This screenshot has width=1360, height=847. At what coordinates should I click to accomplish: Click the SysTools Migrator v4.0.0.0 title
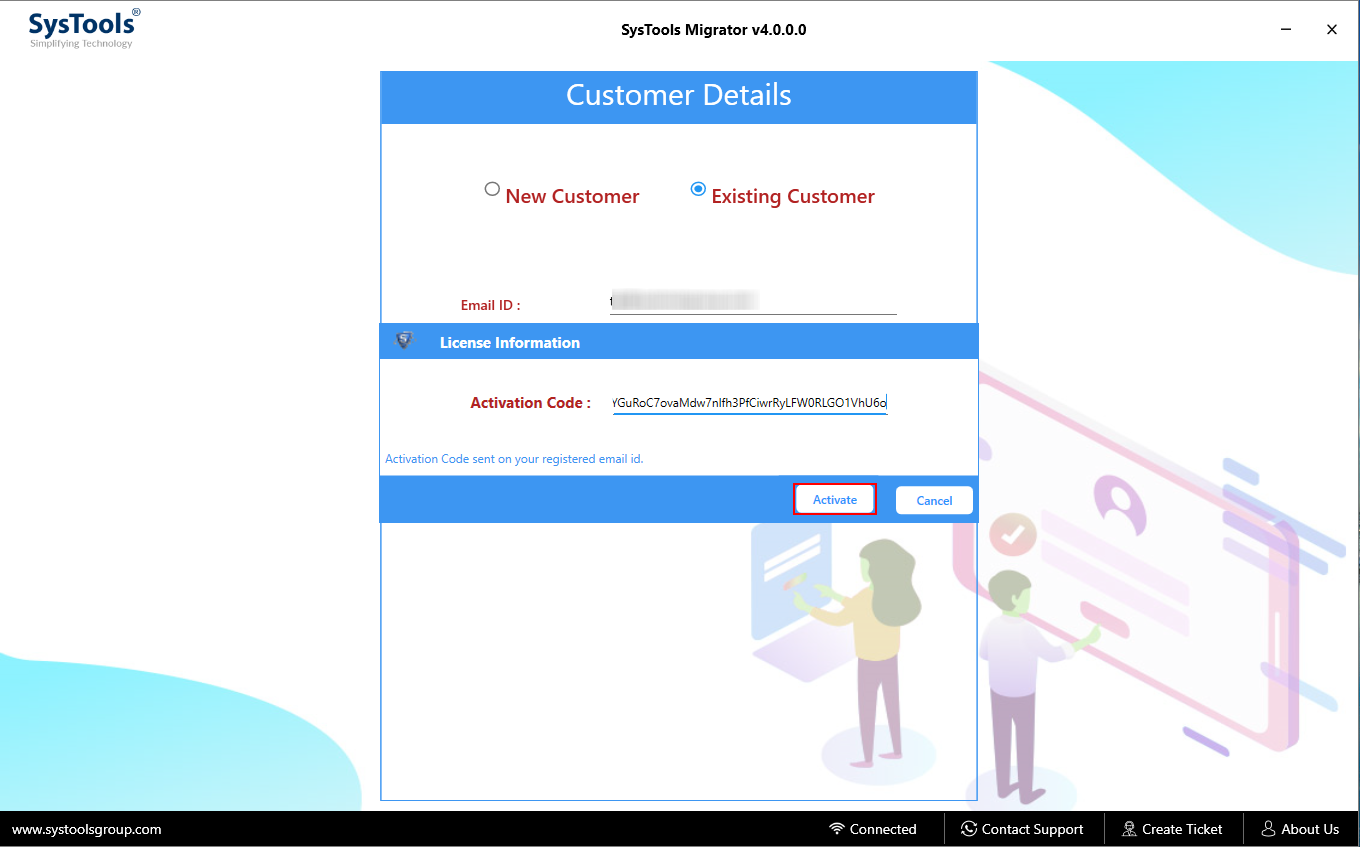714,30
